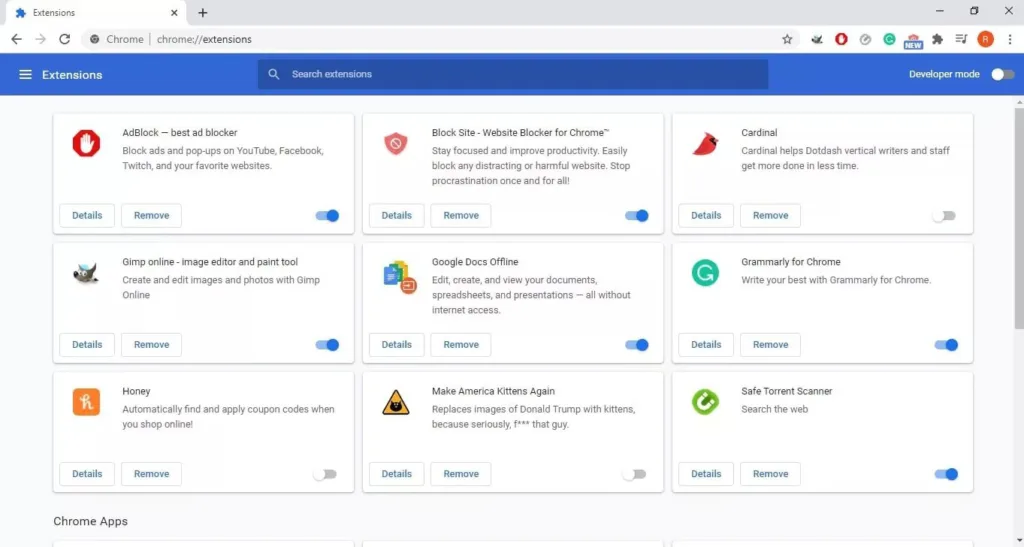
Task: Open Details for AdBlock
Action: (87, 215)
